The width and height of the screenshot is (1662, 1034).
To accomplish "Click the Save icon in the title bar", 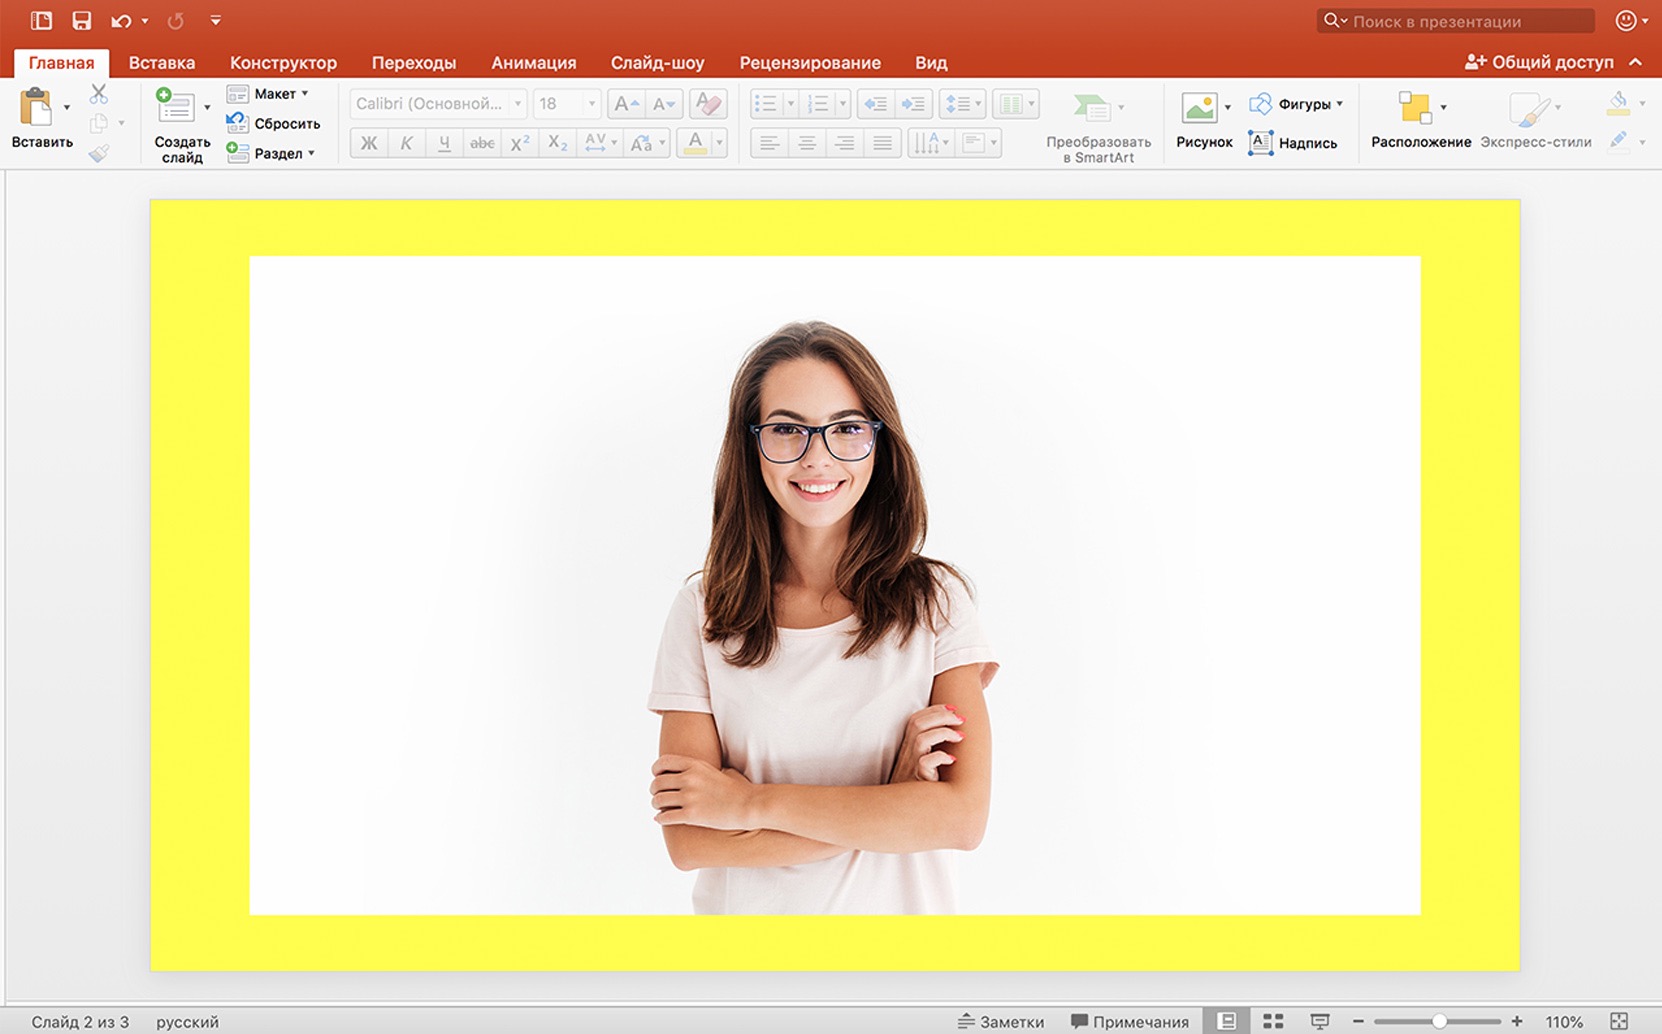I will 81,21.
